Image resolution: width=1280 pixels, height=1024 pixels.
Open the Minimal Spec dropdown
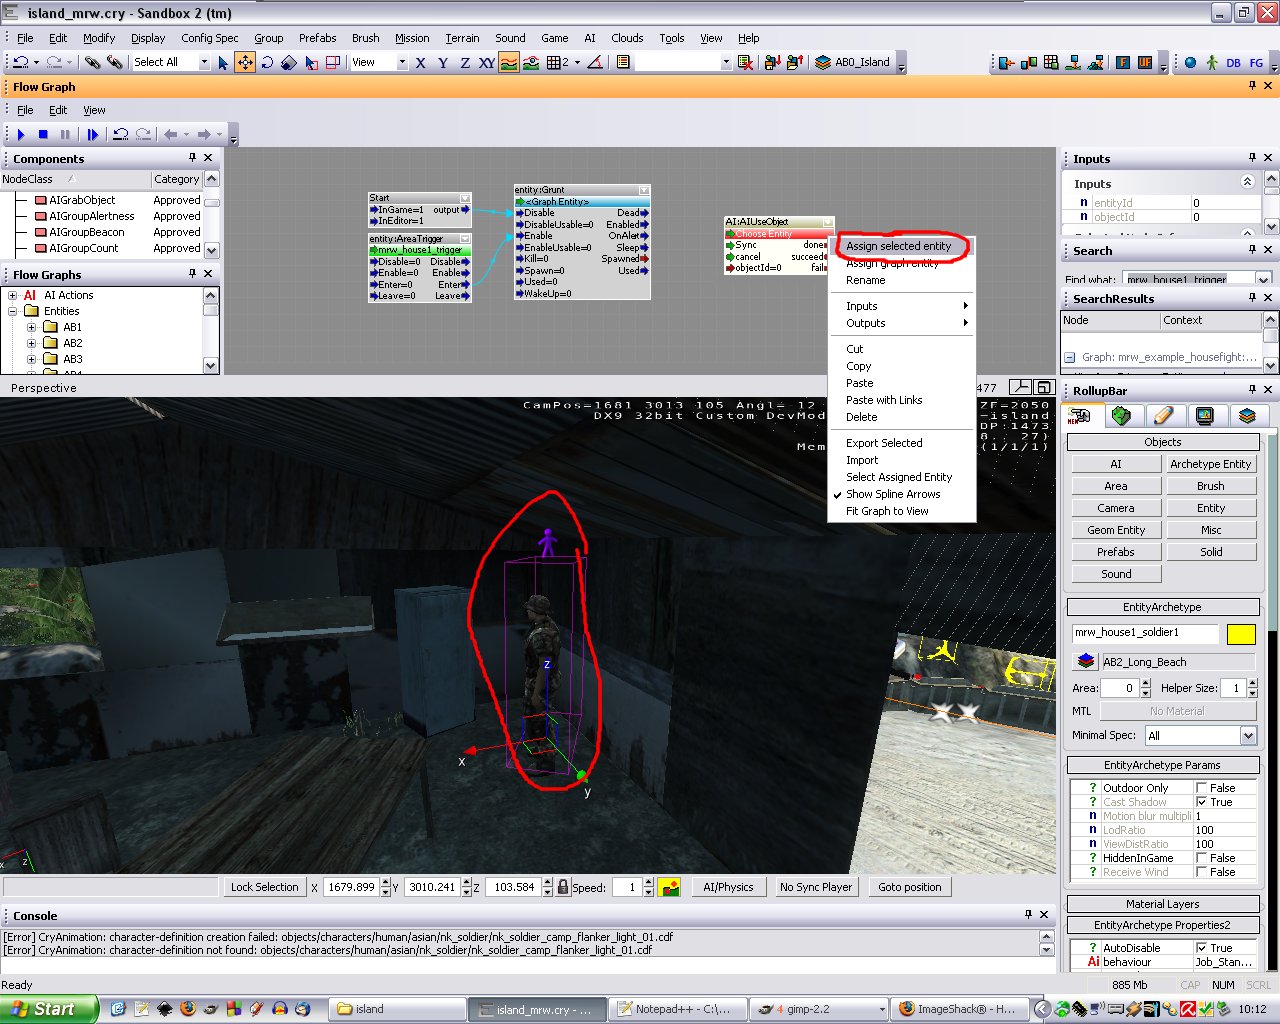coord(1247,736)
